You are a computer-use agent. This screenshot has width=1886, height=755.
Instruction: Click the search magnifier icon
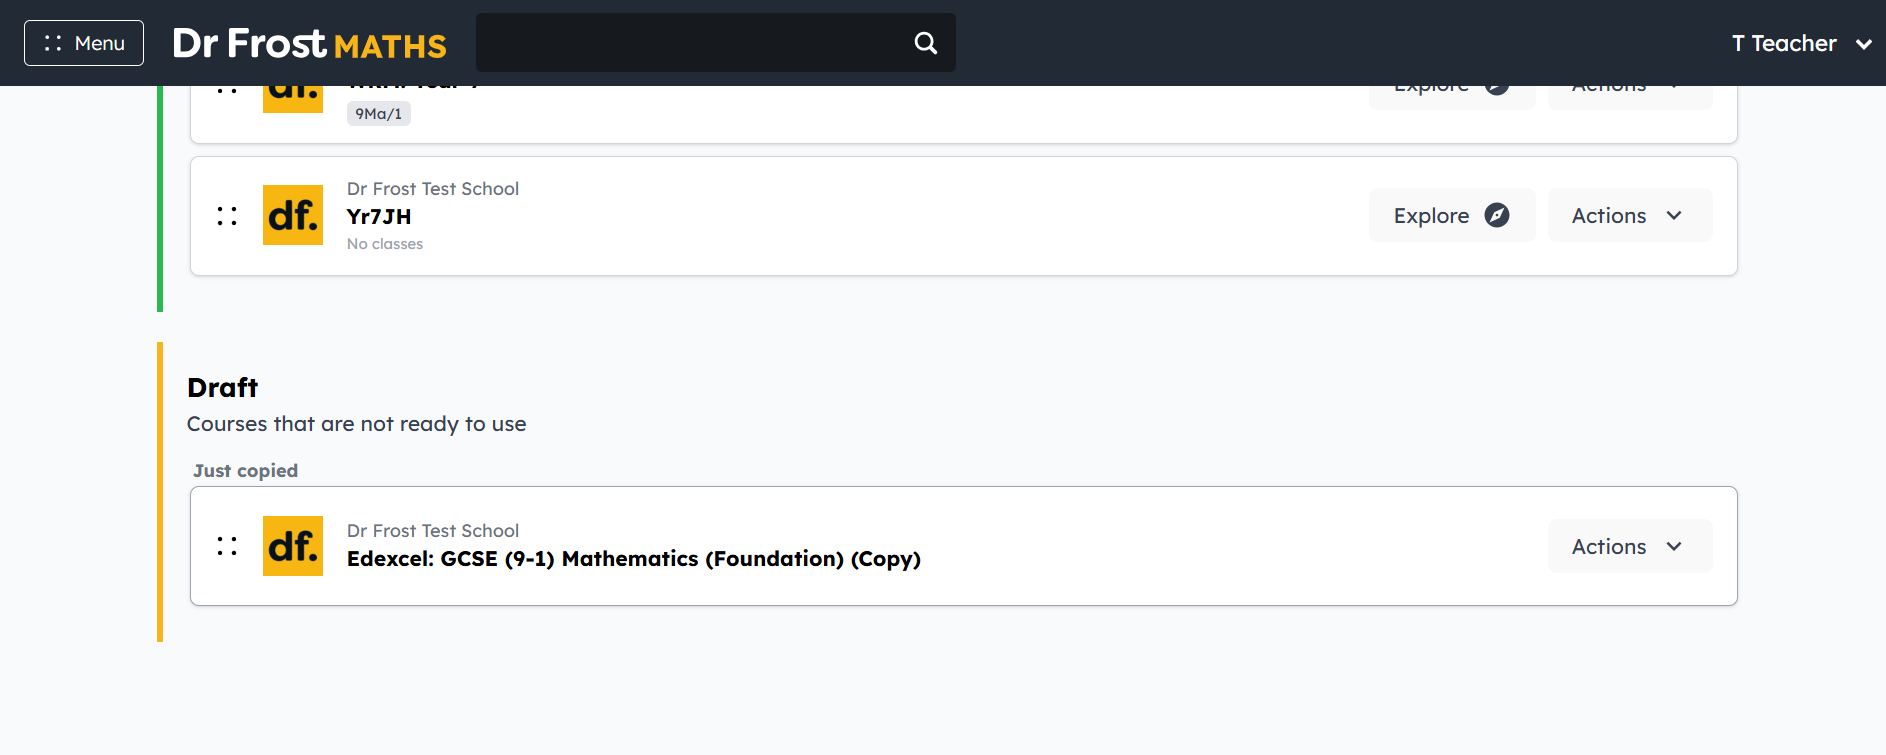pyautogui.click(x=926, y=43)
